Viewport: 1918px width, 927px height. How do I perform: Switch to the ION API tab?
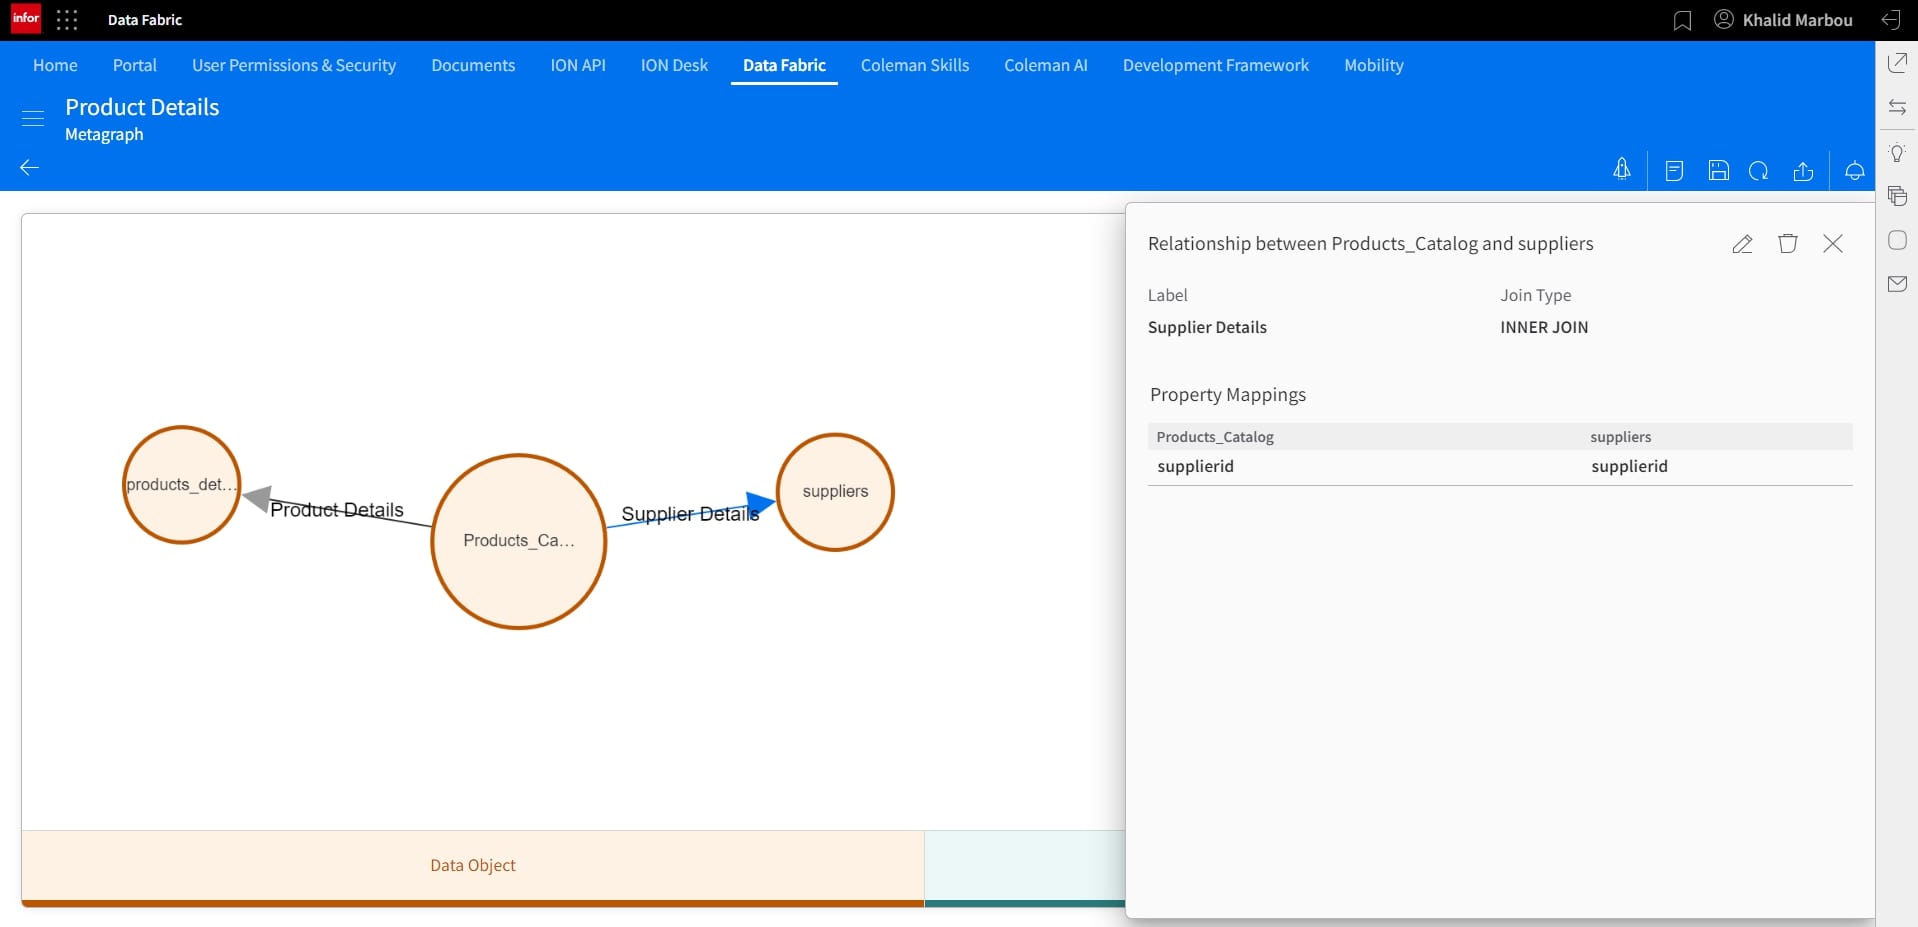pyautogui.click(x=578, y=65)
